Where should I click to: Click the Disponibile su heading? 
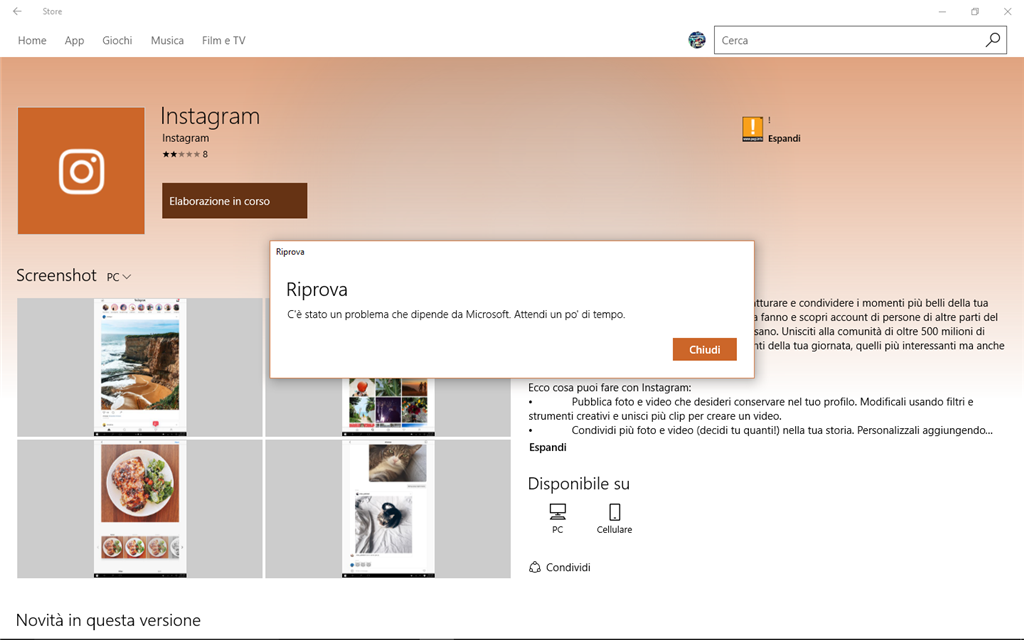[579, 484]
